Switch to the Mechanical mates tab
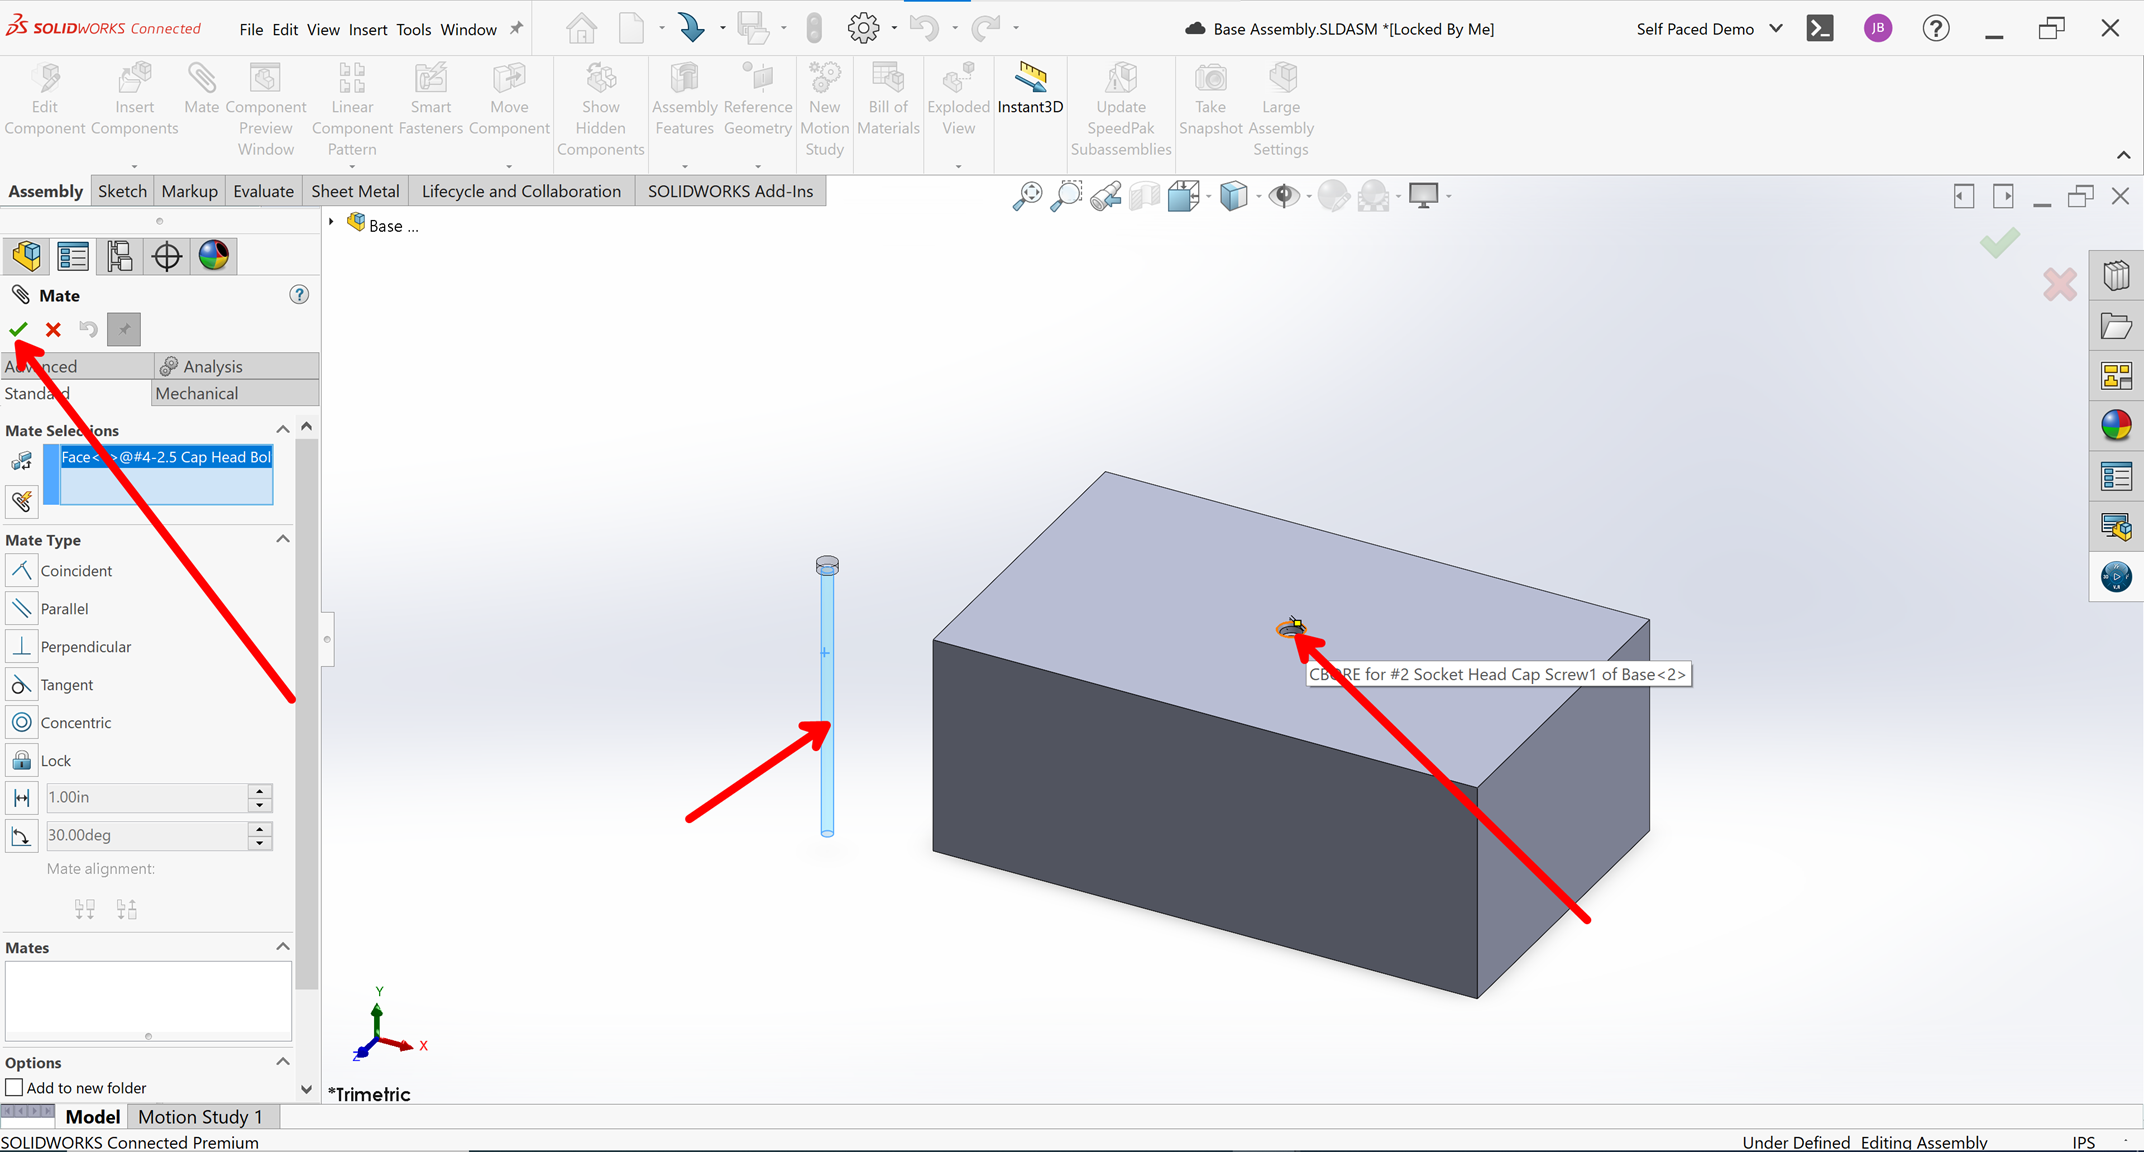The image size is (2144, 1152). click(x=197, y=393)
